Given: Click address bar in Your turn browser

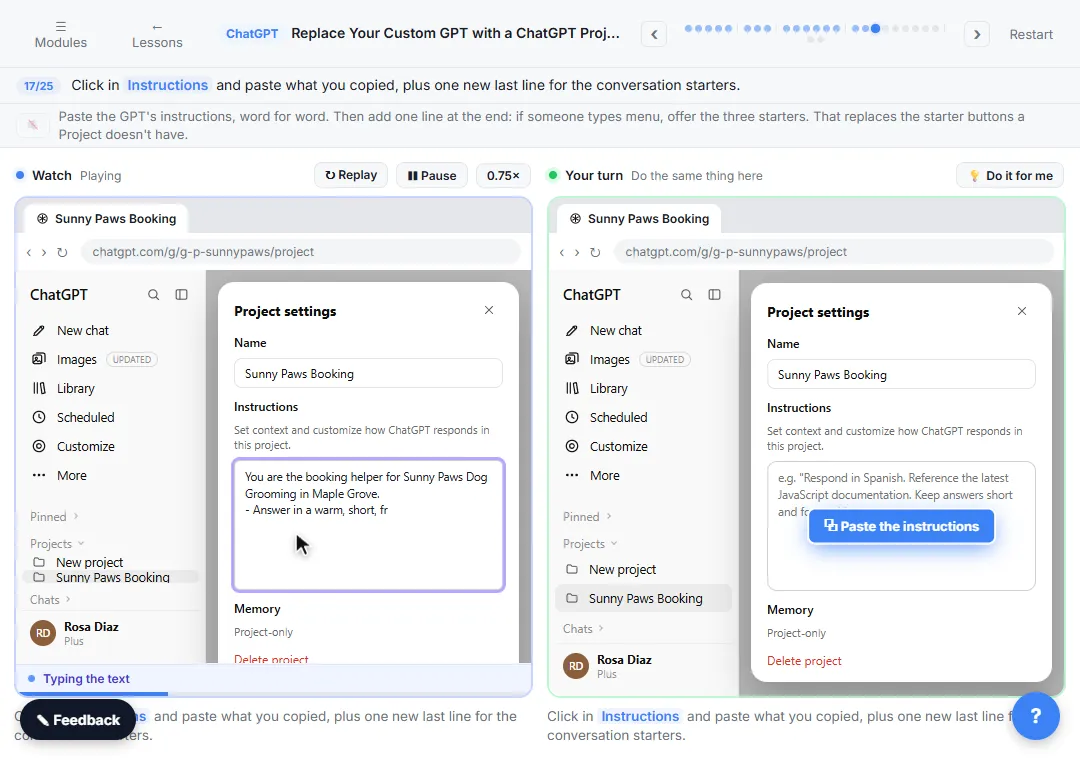Looking at the screenshot, I should pyautogui.click(x=834, y=252).
